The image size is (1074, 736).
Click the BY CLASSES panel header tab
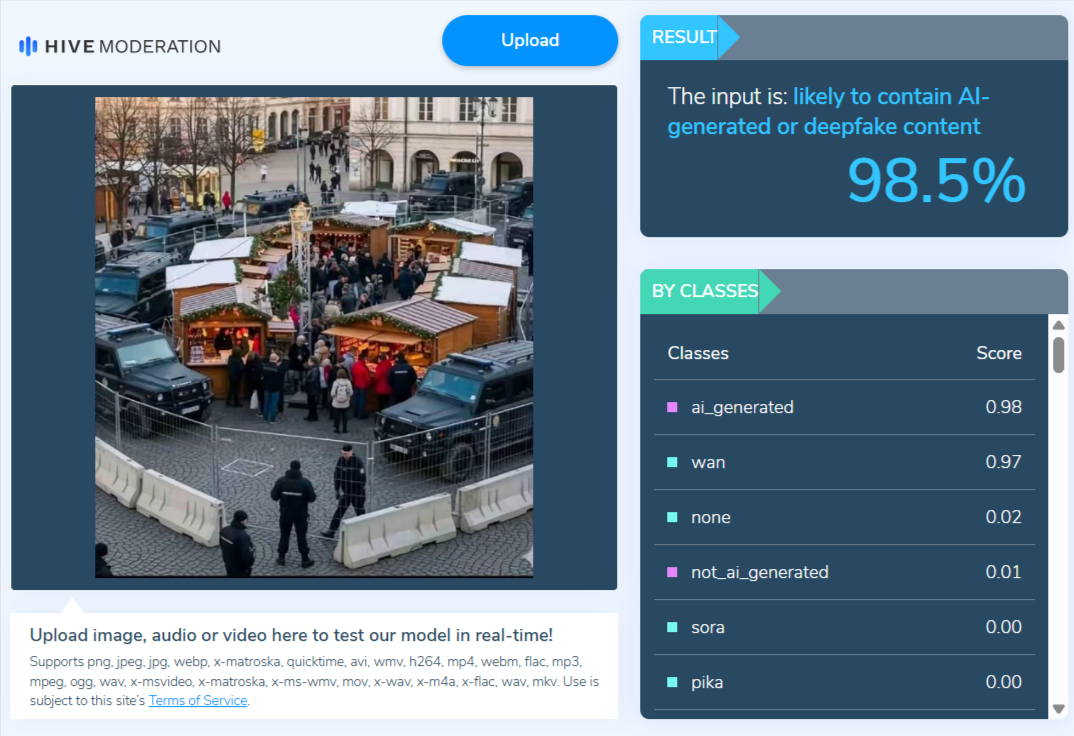[x=710, y=292]
